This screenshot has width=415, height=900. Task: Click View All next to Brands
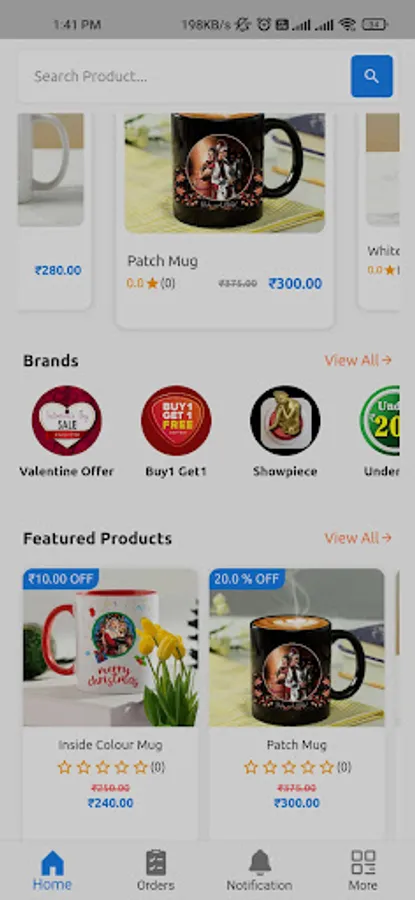point(358,360)
